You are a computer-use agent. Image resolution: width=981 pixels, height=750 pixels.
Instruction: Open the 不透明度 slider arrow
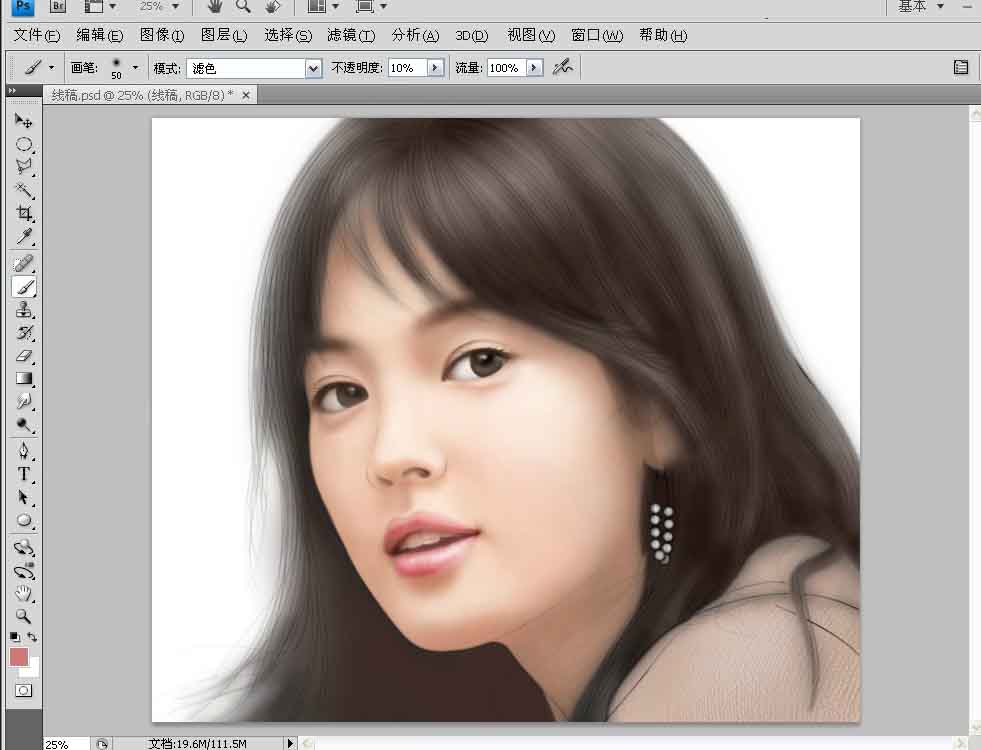tap(435, 68)
